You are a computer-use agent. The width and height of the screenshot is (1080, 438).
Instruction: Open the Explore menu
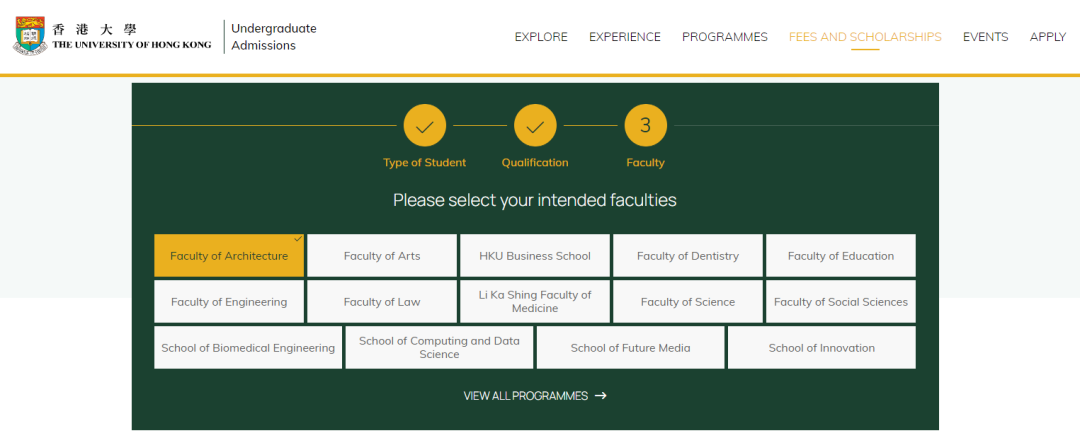coord(541,37)
